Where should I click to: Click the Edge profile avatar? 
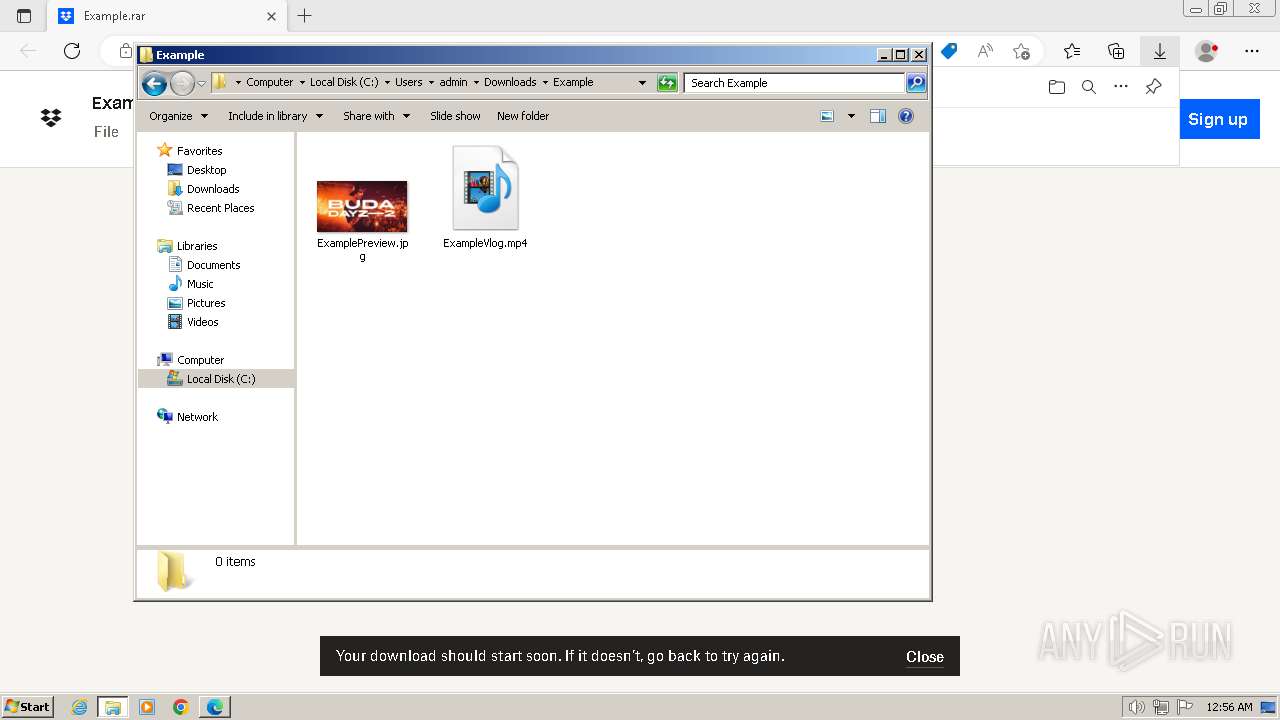(1207, 51)
